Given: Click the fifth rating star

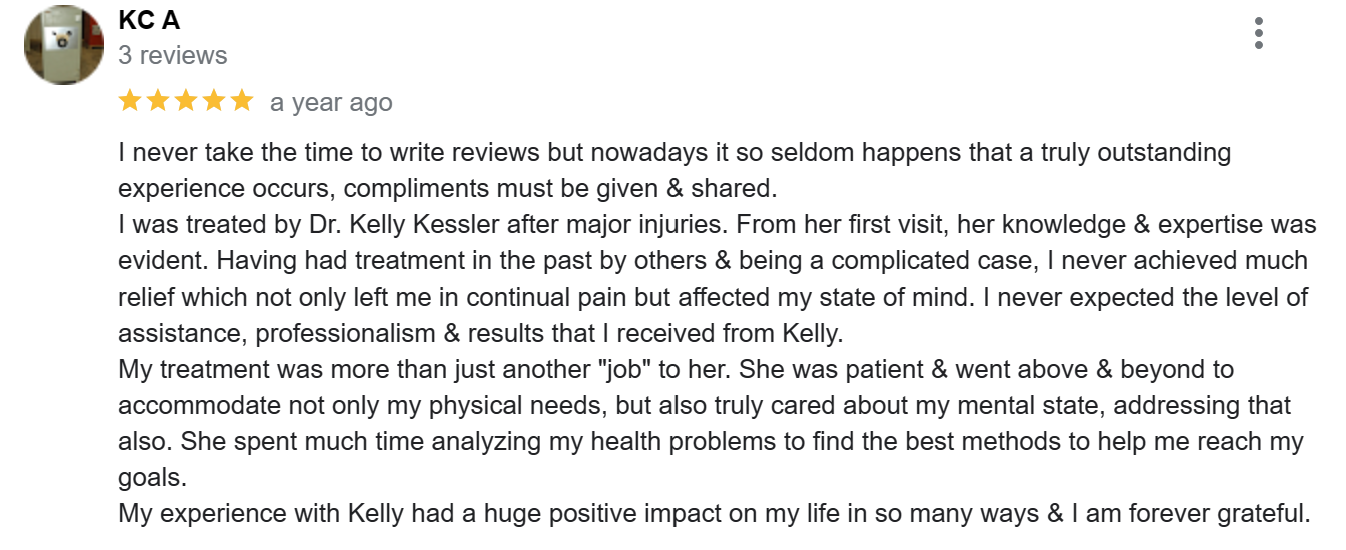Looking at the screenshot, I should [242, 101].
